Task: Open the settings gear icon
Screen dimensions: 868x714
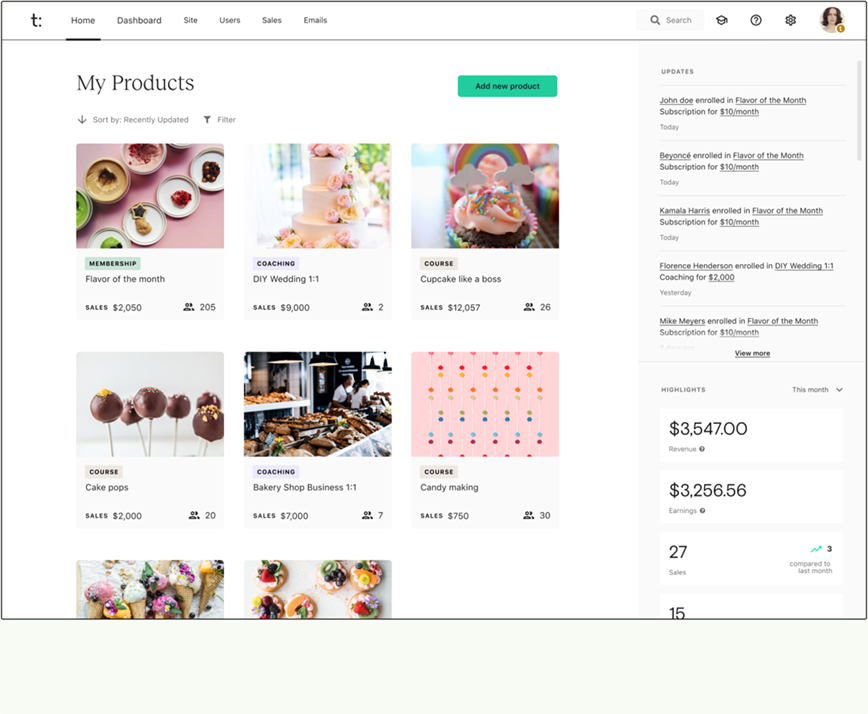Action: pos(790,20)
